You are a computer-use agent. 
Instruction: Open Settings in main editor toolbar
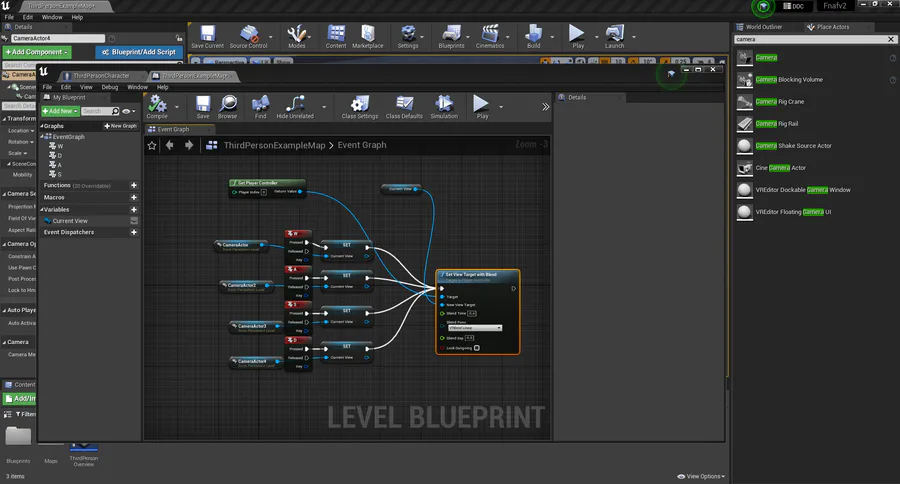pos(408,37)
